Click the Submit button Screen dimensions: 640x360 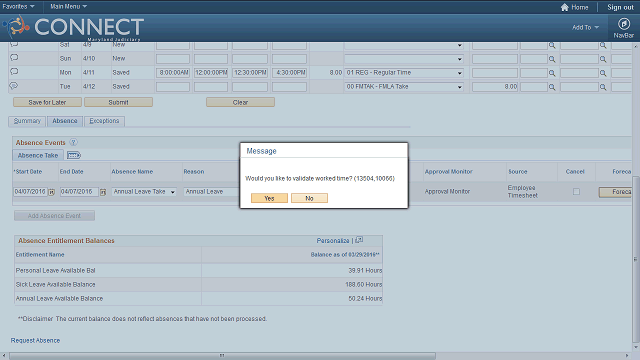pos(118,102)
